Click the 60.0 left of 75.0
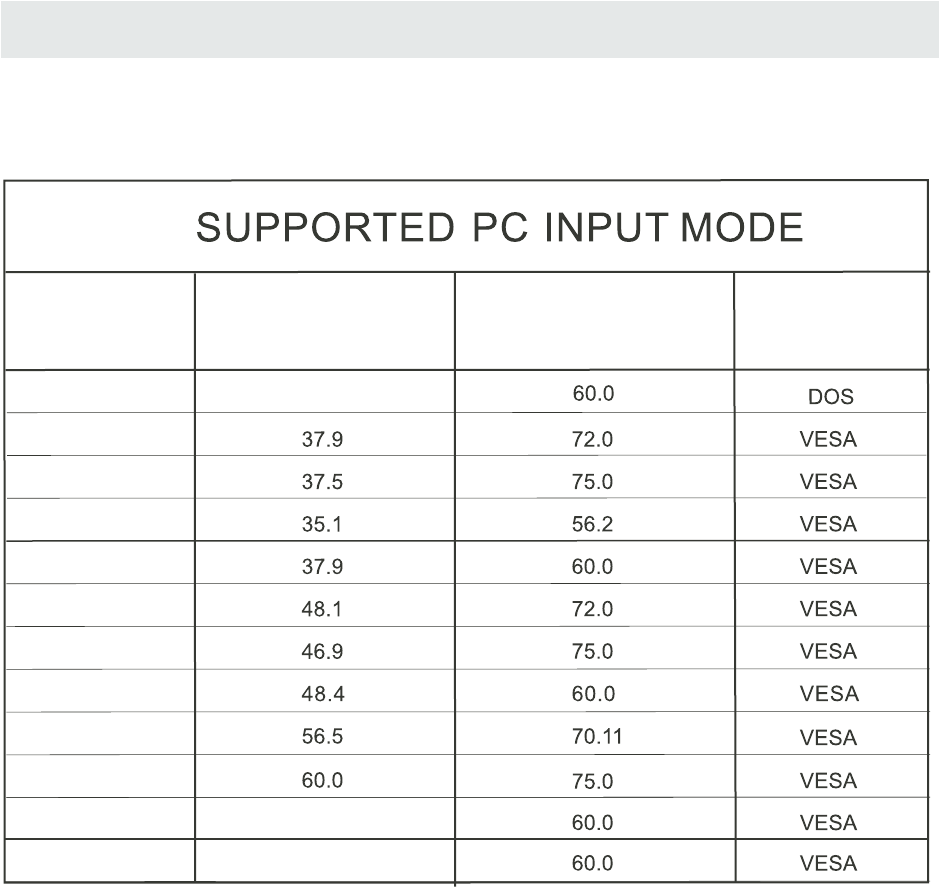 (x=322, y=779)
